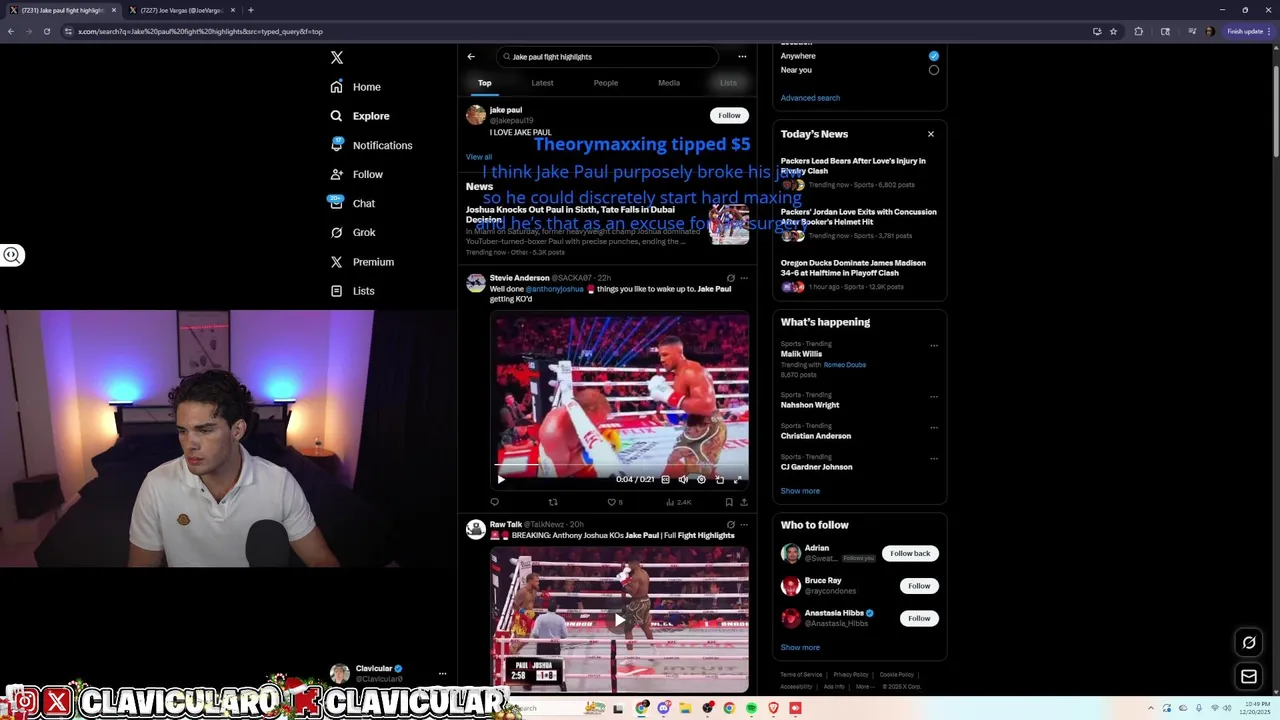Open floating Messages envelope button

[1249, 677]
